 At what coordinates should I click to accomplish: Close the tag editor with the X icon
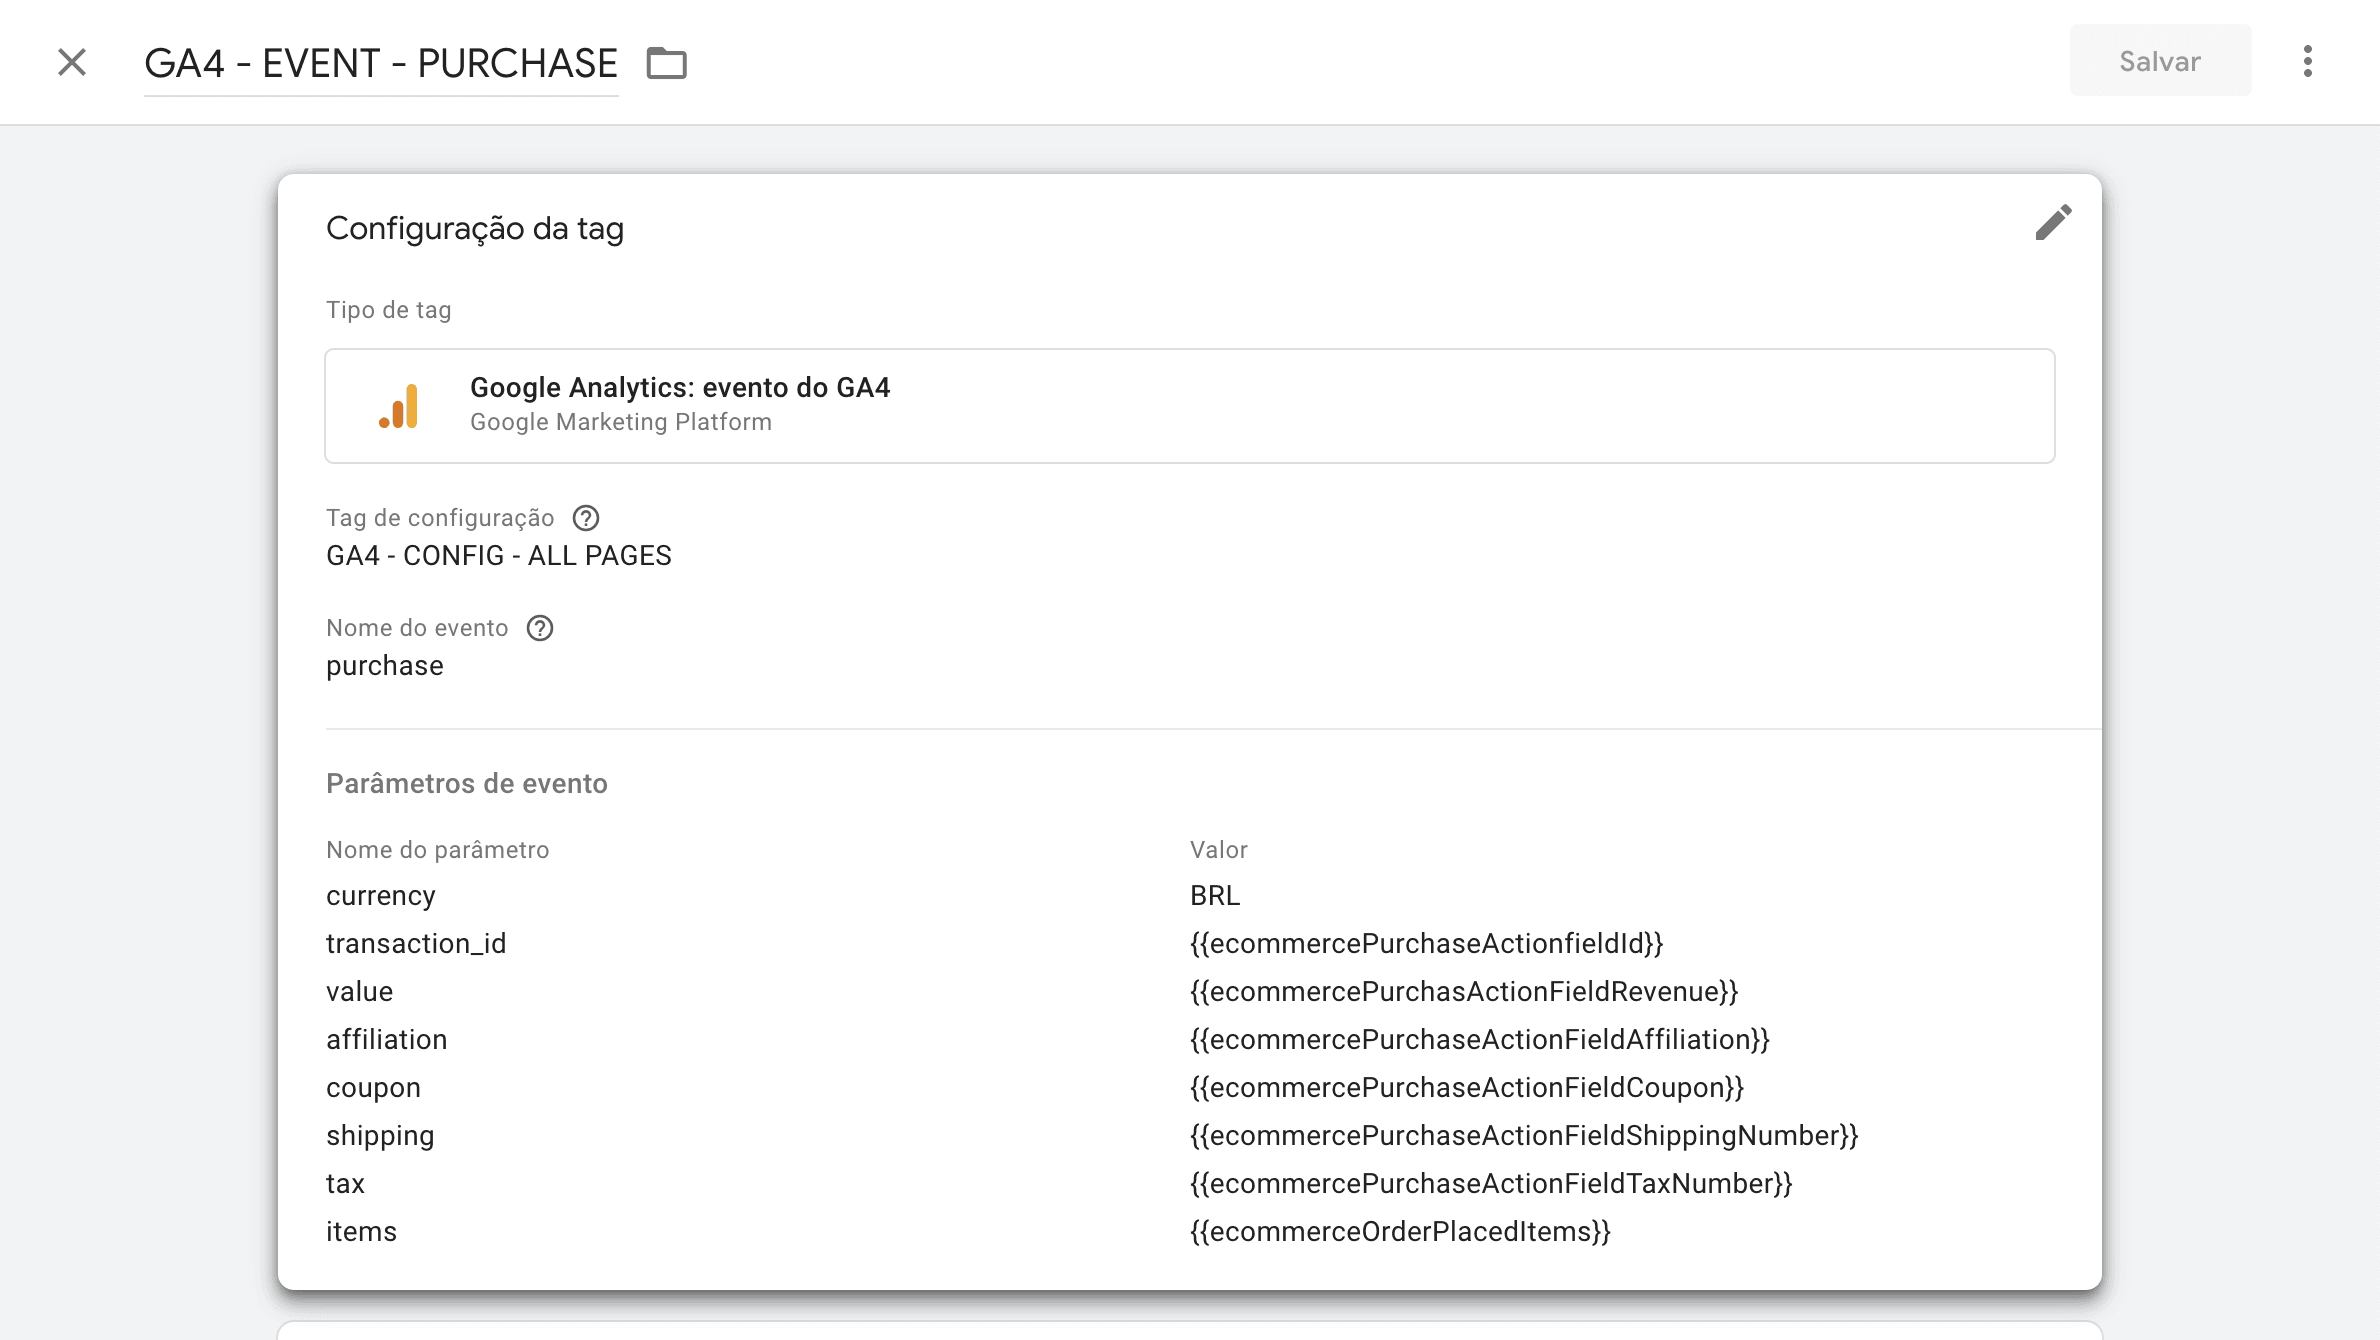point(72,62)
